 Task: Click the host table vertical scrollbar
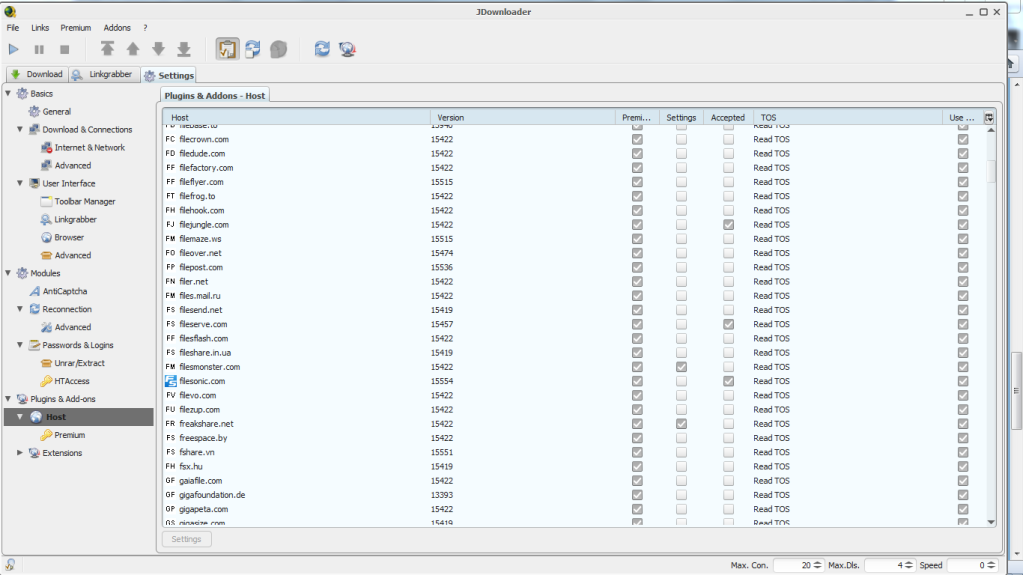click(991, 326)
